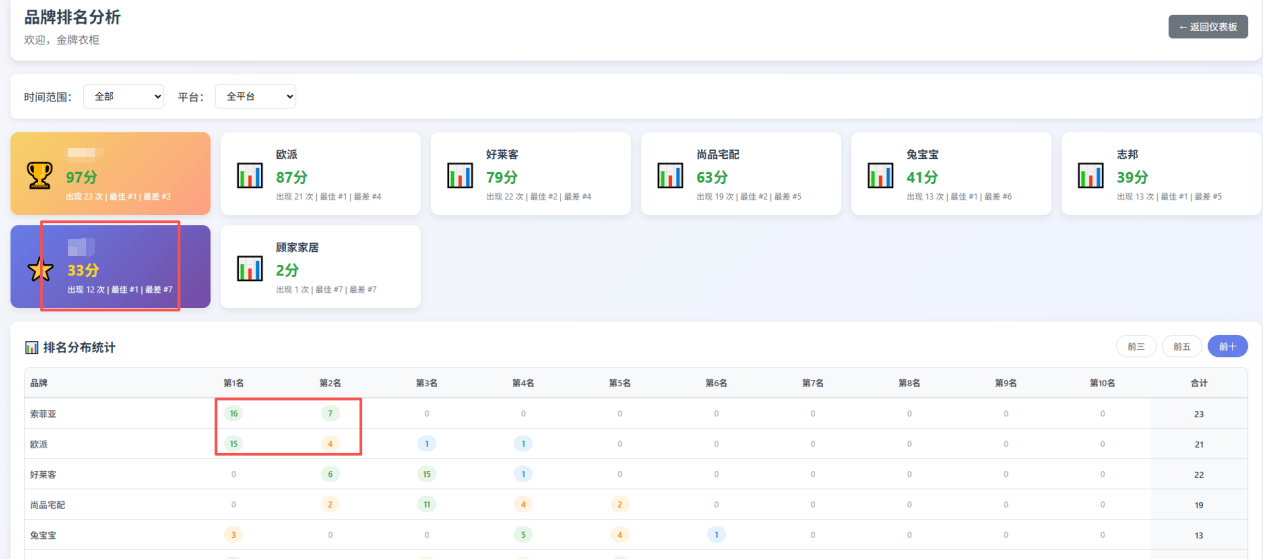Viewport: 1263px width, 559px height.
Task: Switch to the 前五 ranking filter
Action: coord(1181,346)
